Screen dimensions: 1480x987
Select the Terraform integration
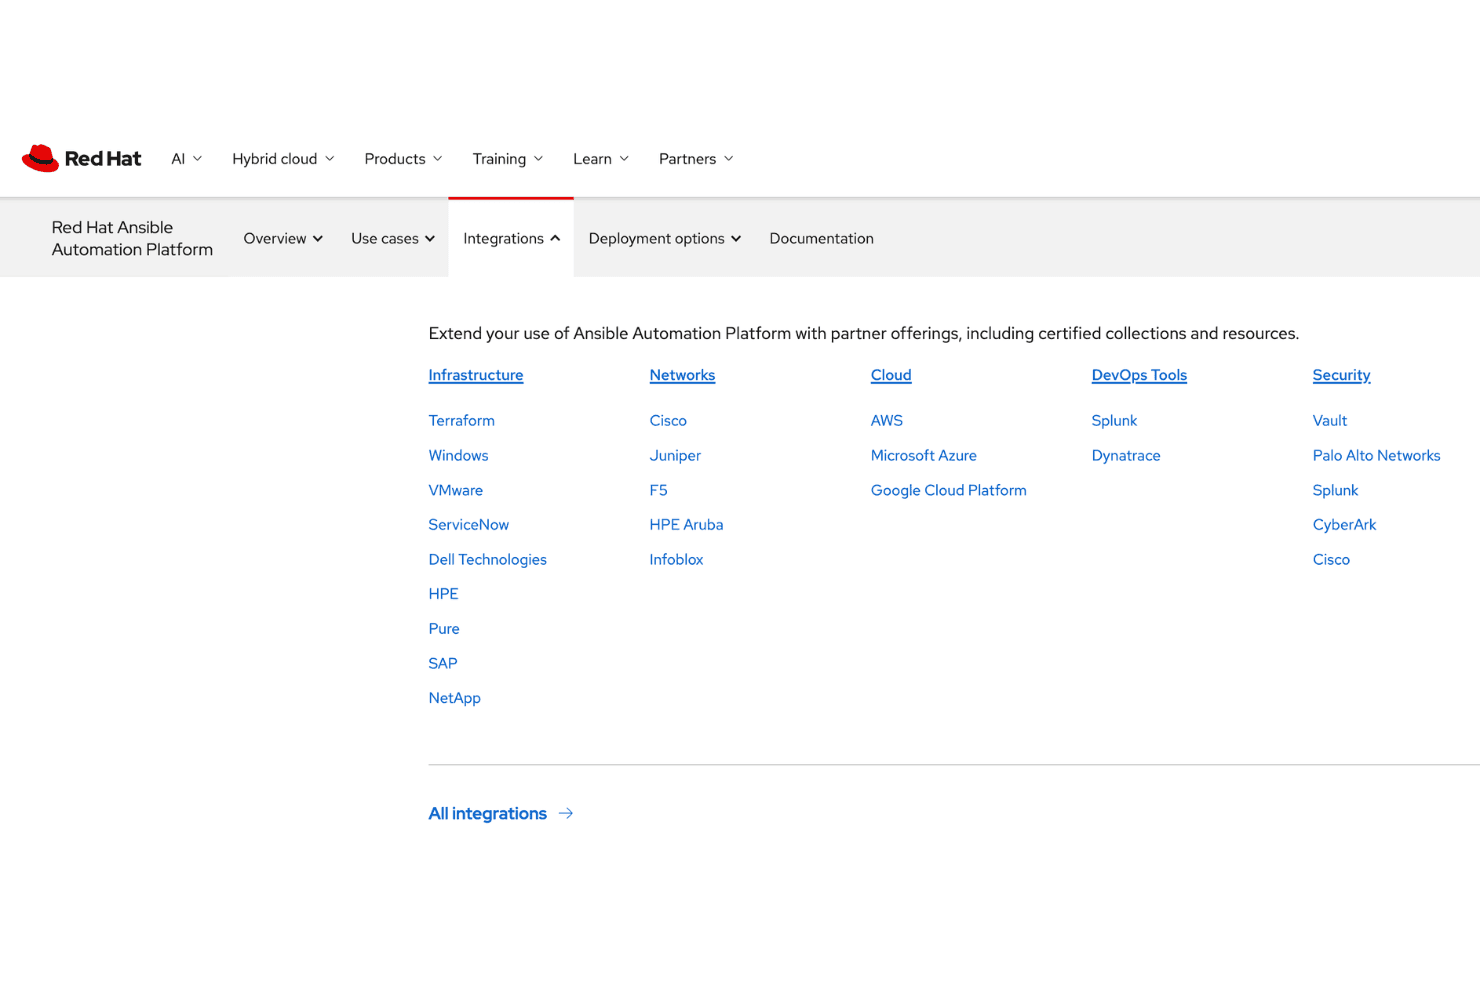click(461, 421)
